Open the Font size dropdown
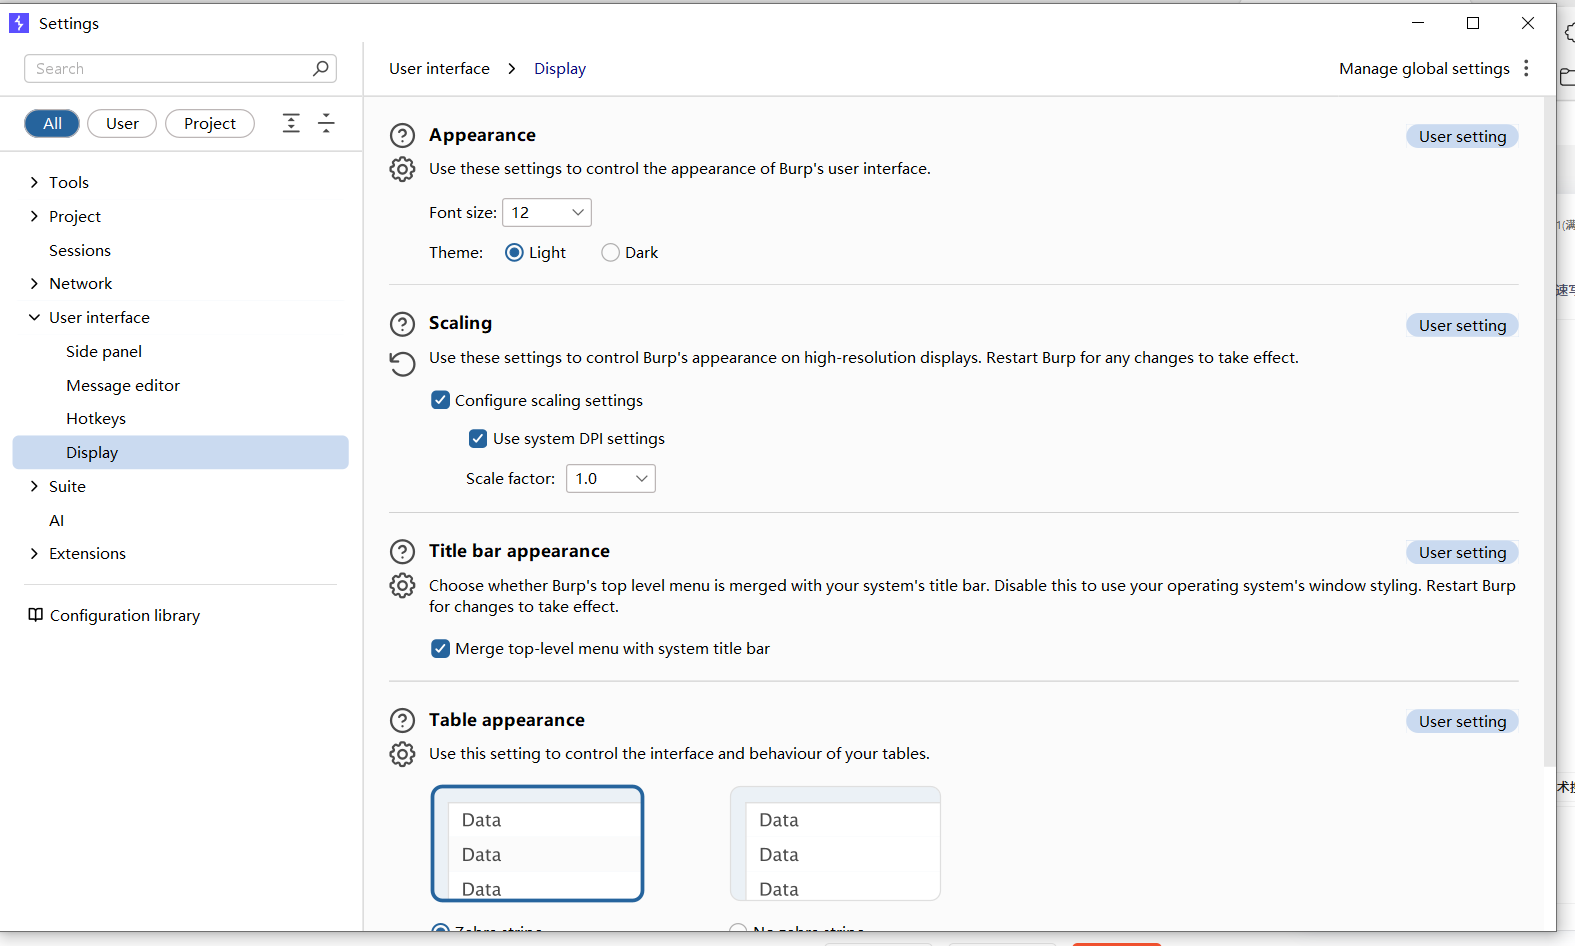This screenshot has width=1575, height=946. pos(547,213)
